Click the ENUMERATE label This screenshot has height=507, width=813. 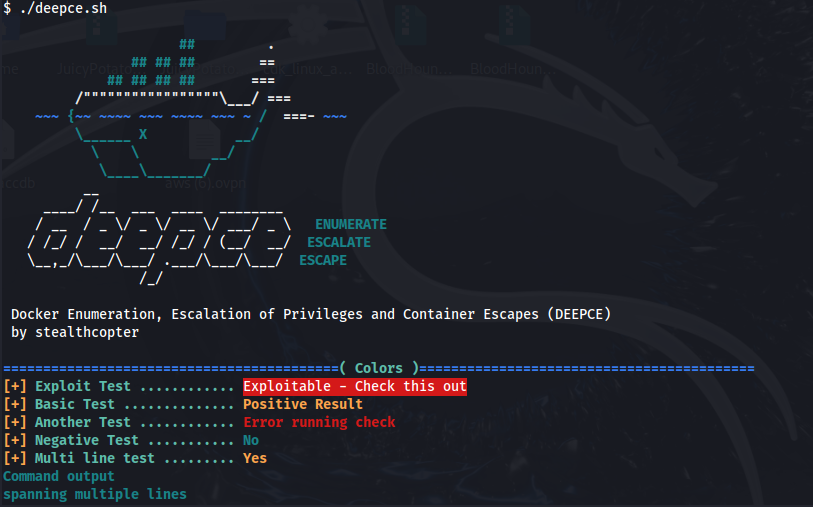[x=350, y=224]
